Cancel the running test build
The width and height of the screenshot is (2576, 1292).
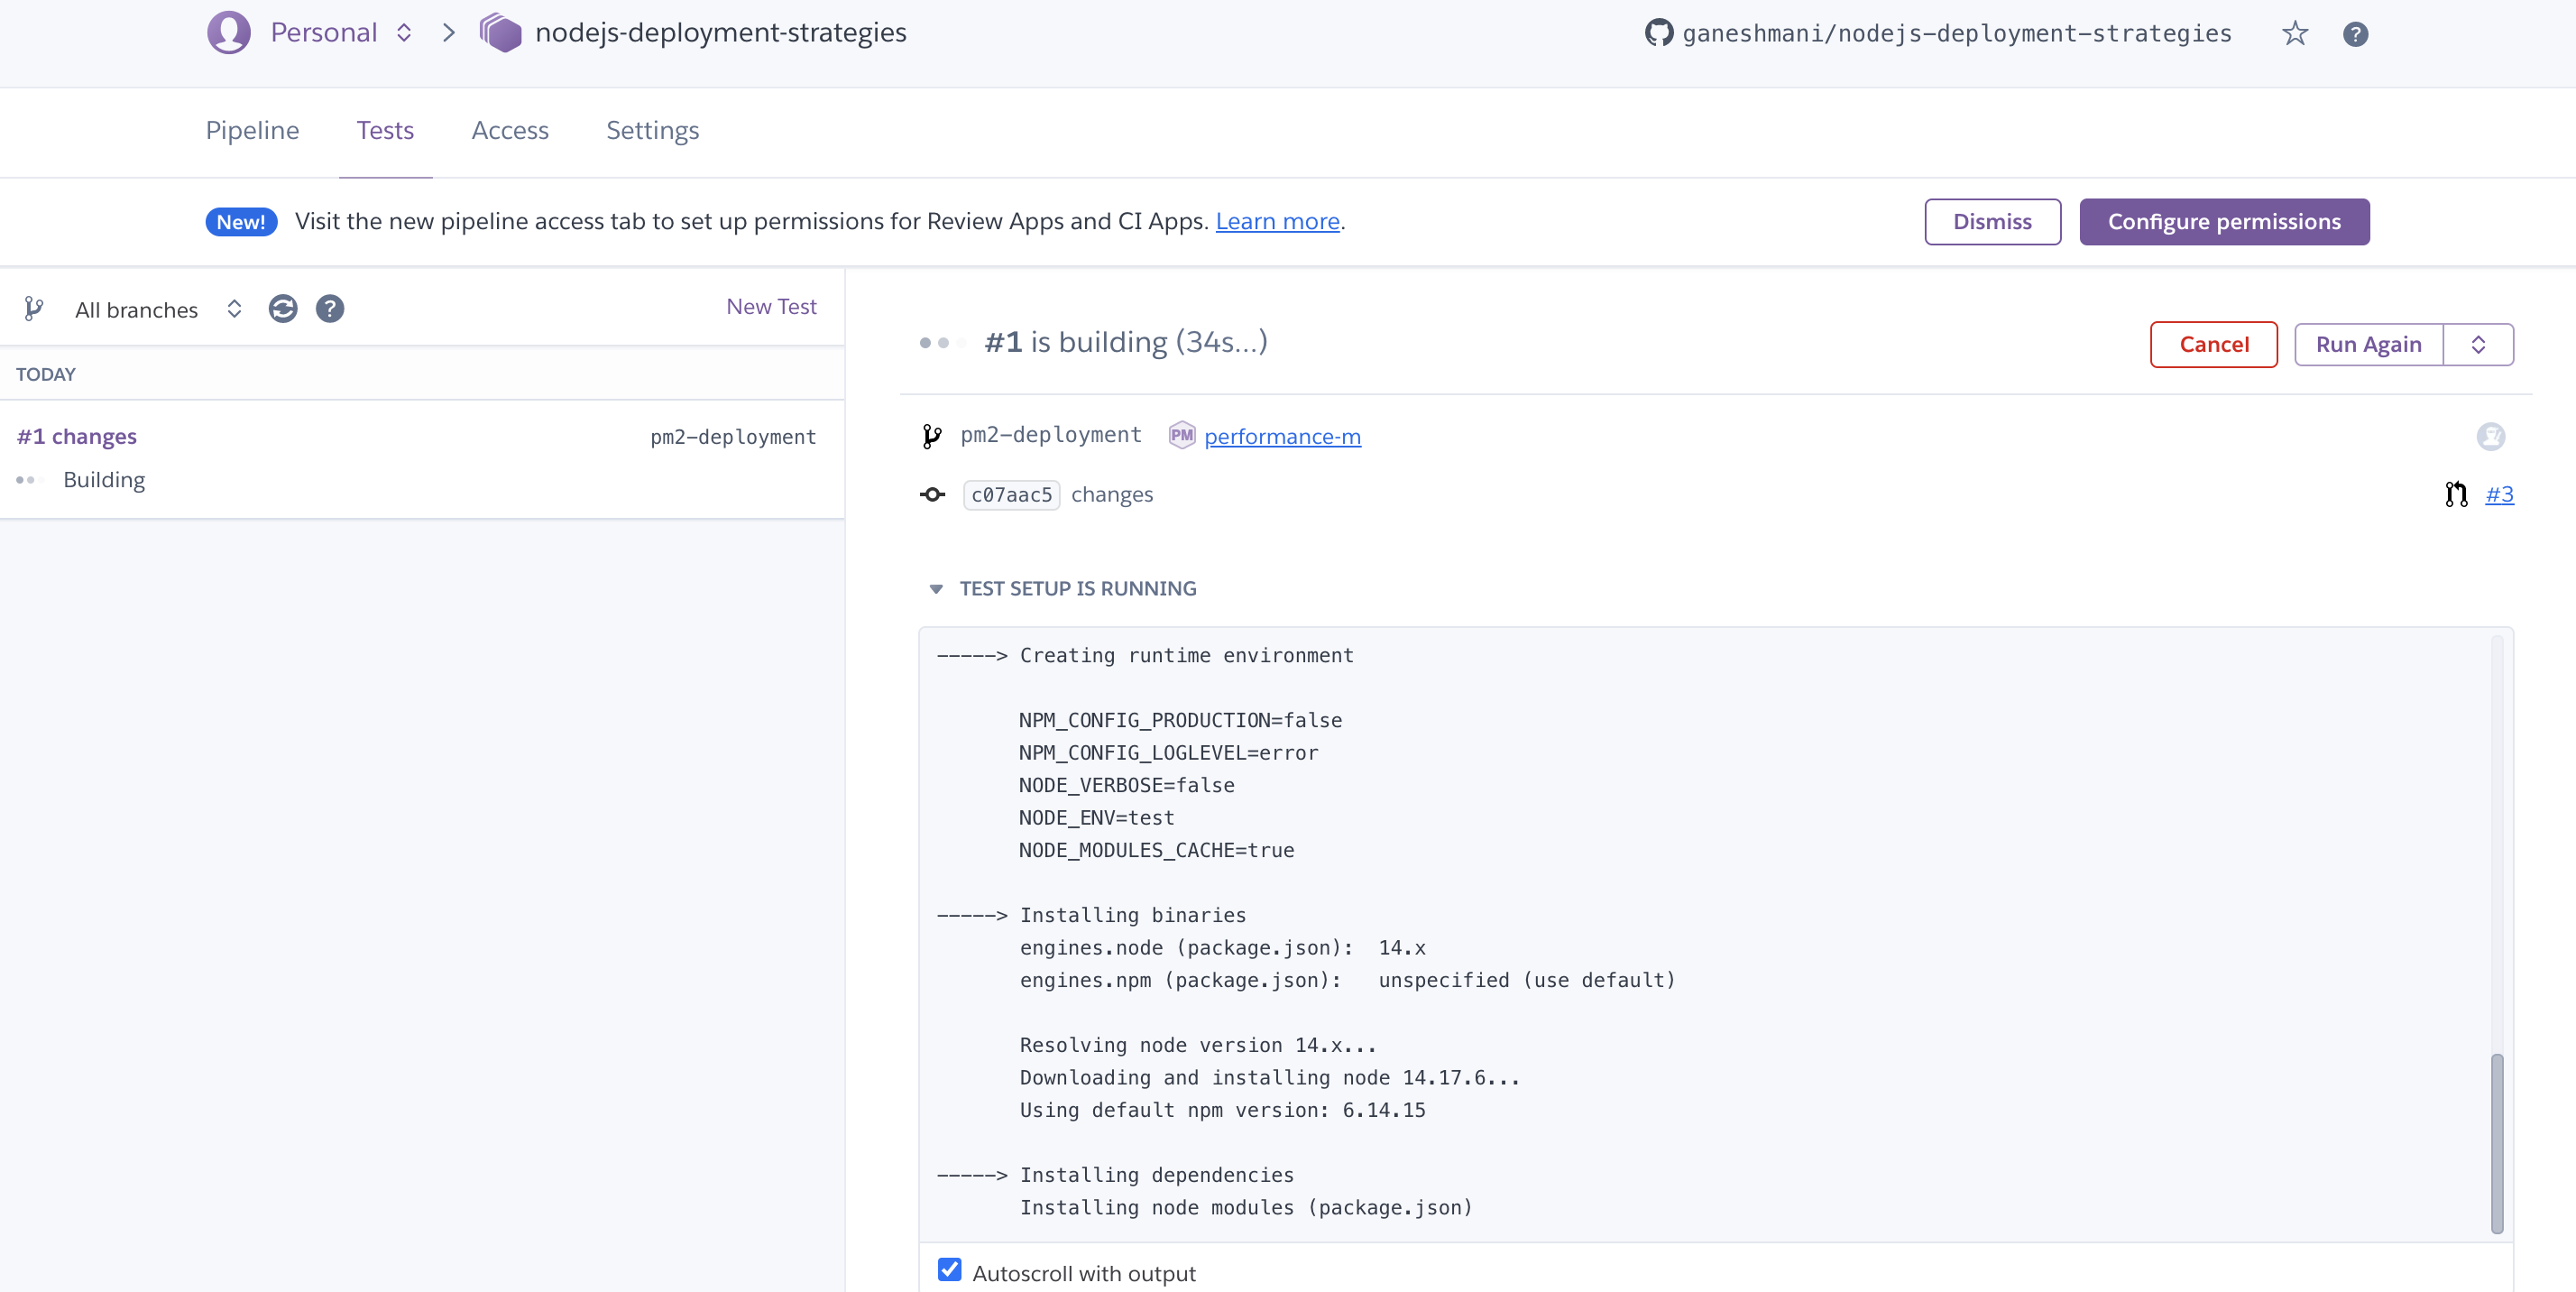point(2213,345)
